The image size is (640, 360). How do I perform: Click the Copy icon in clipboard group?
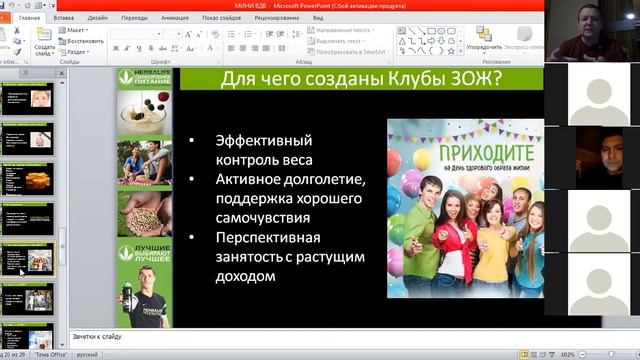(17, 41)
